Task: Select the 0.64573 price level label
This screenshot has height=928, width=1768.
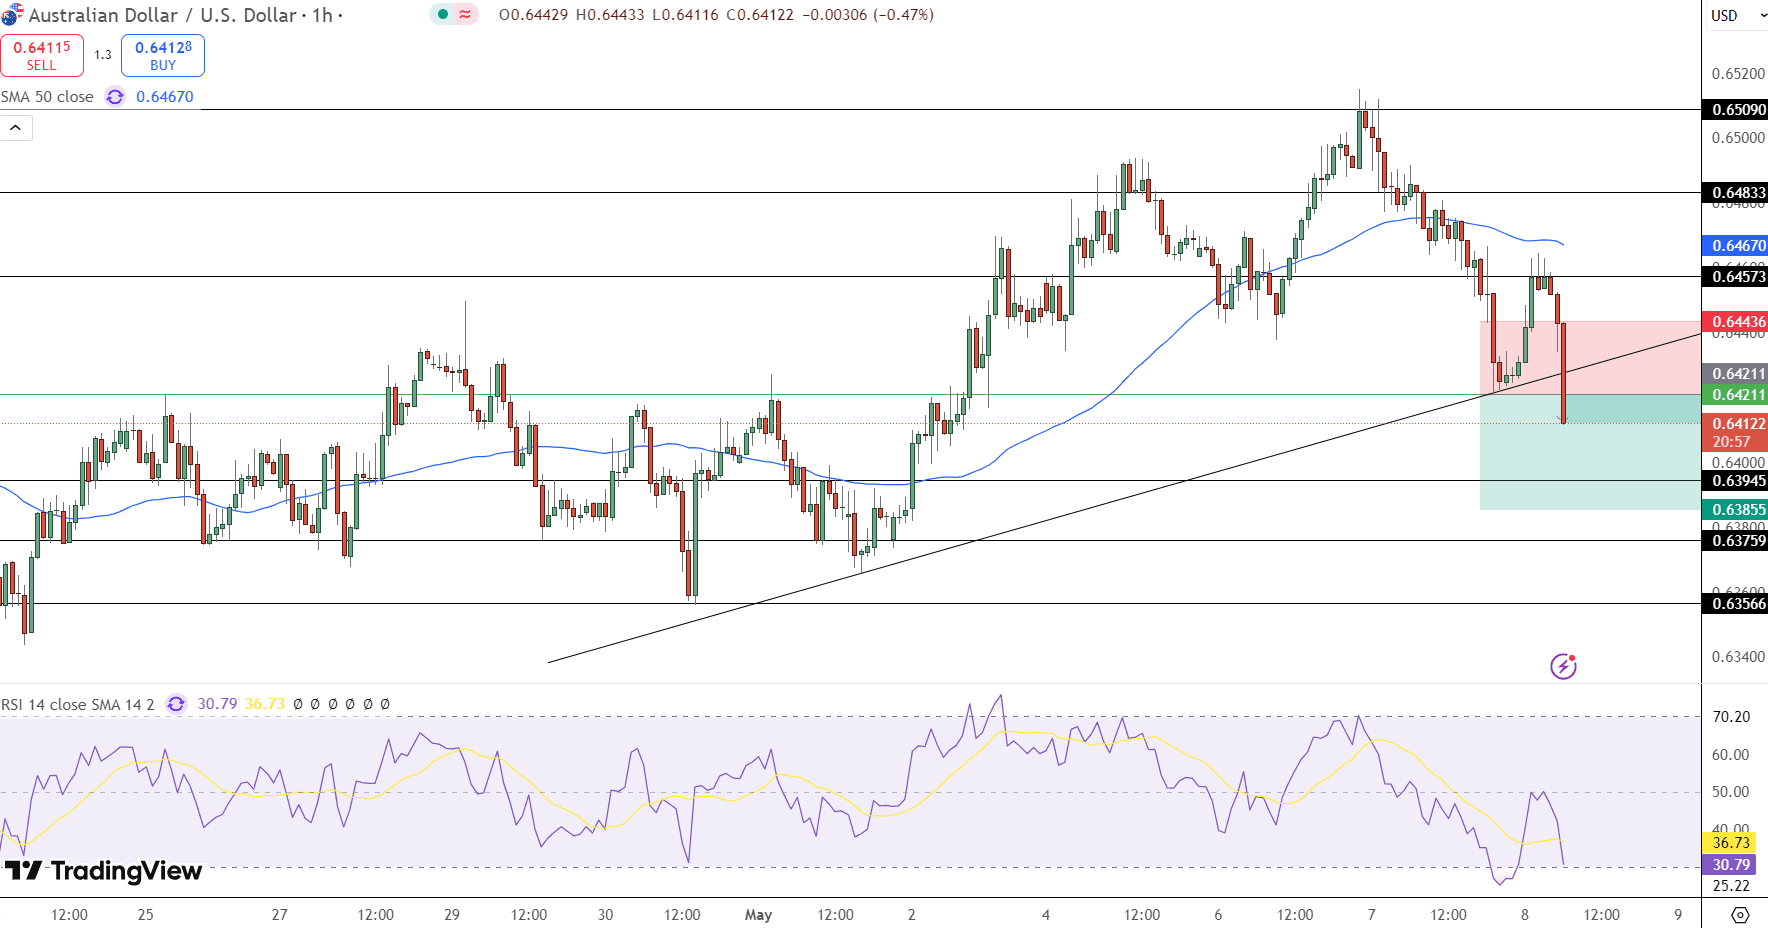Action: tap(1735, 277)
